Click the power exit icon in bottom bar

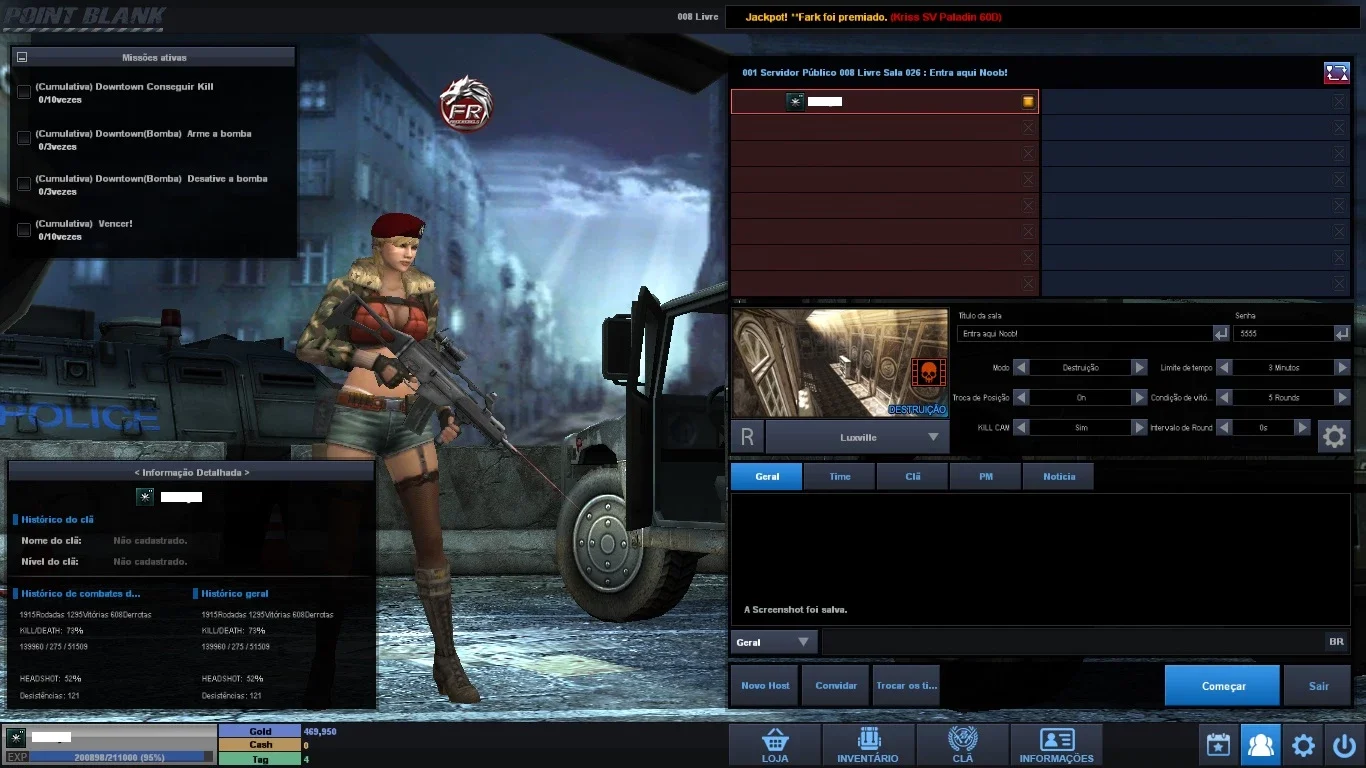coord(1343,746)
